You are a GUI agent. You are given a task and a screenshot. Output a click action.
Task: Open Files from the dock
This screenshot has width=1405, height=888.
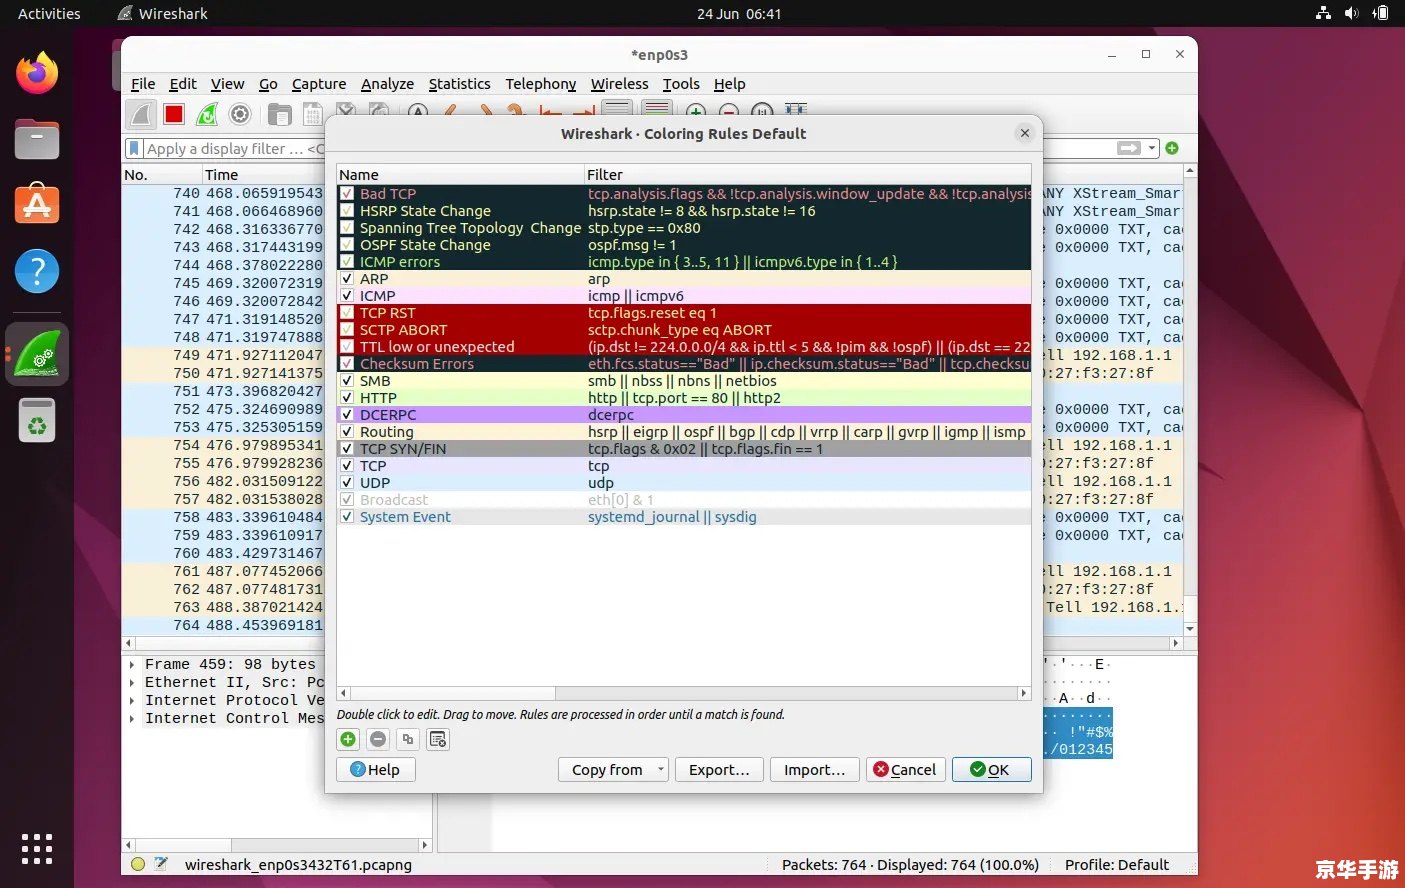click(37, 139)
